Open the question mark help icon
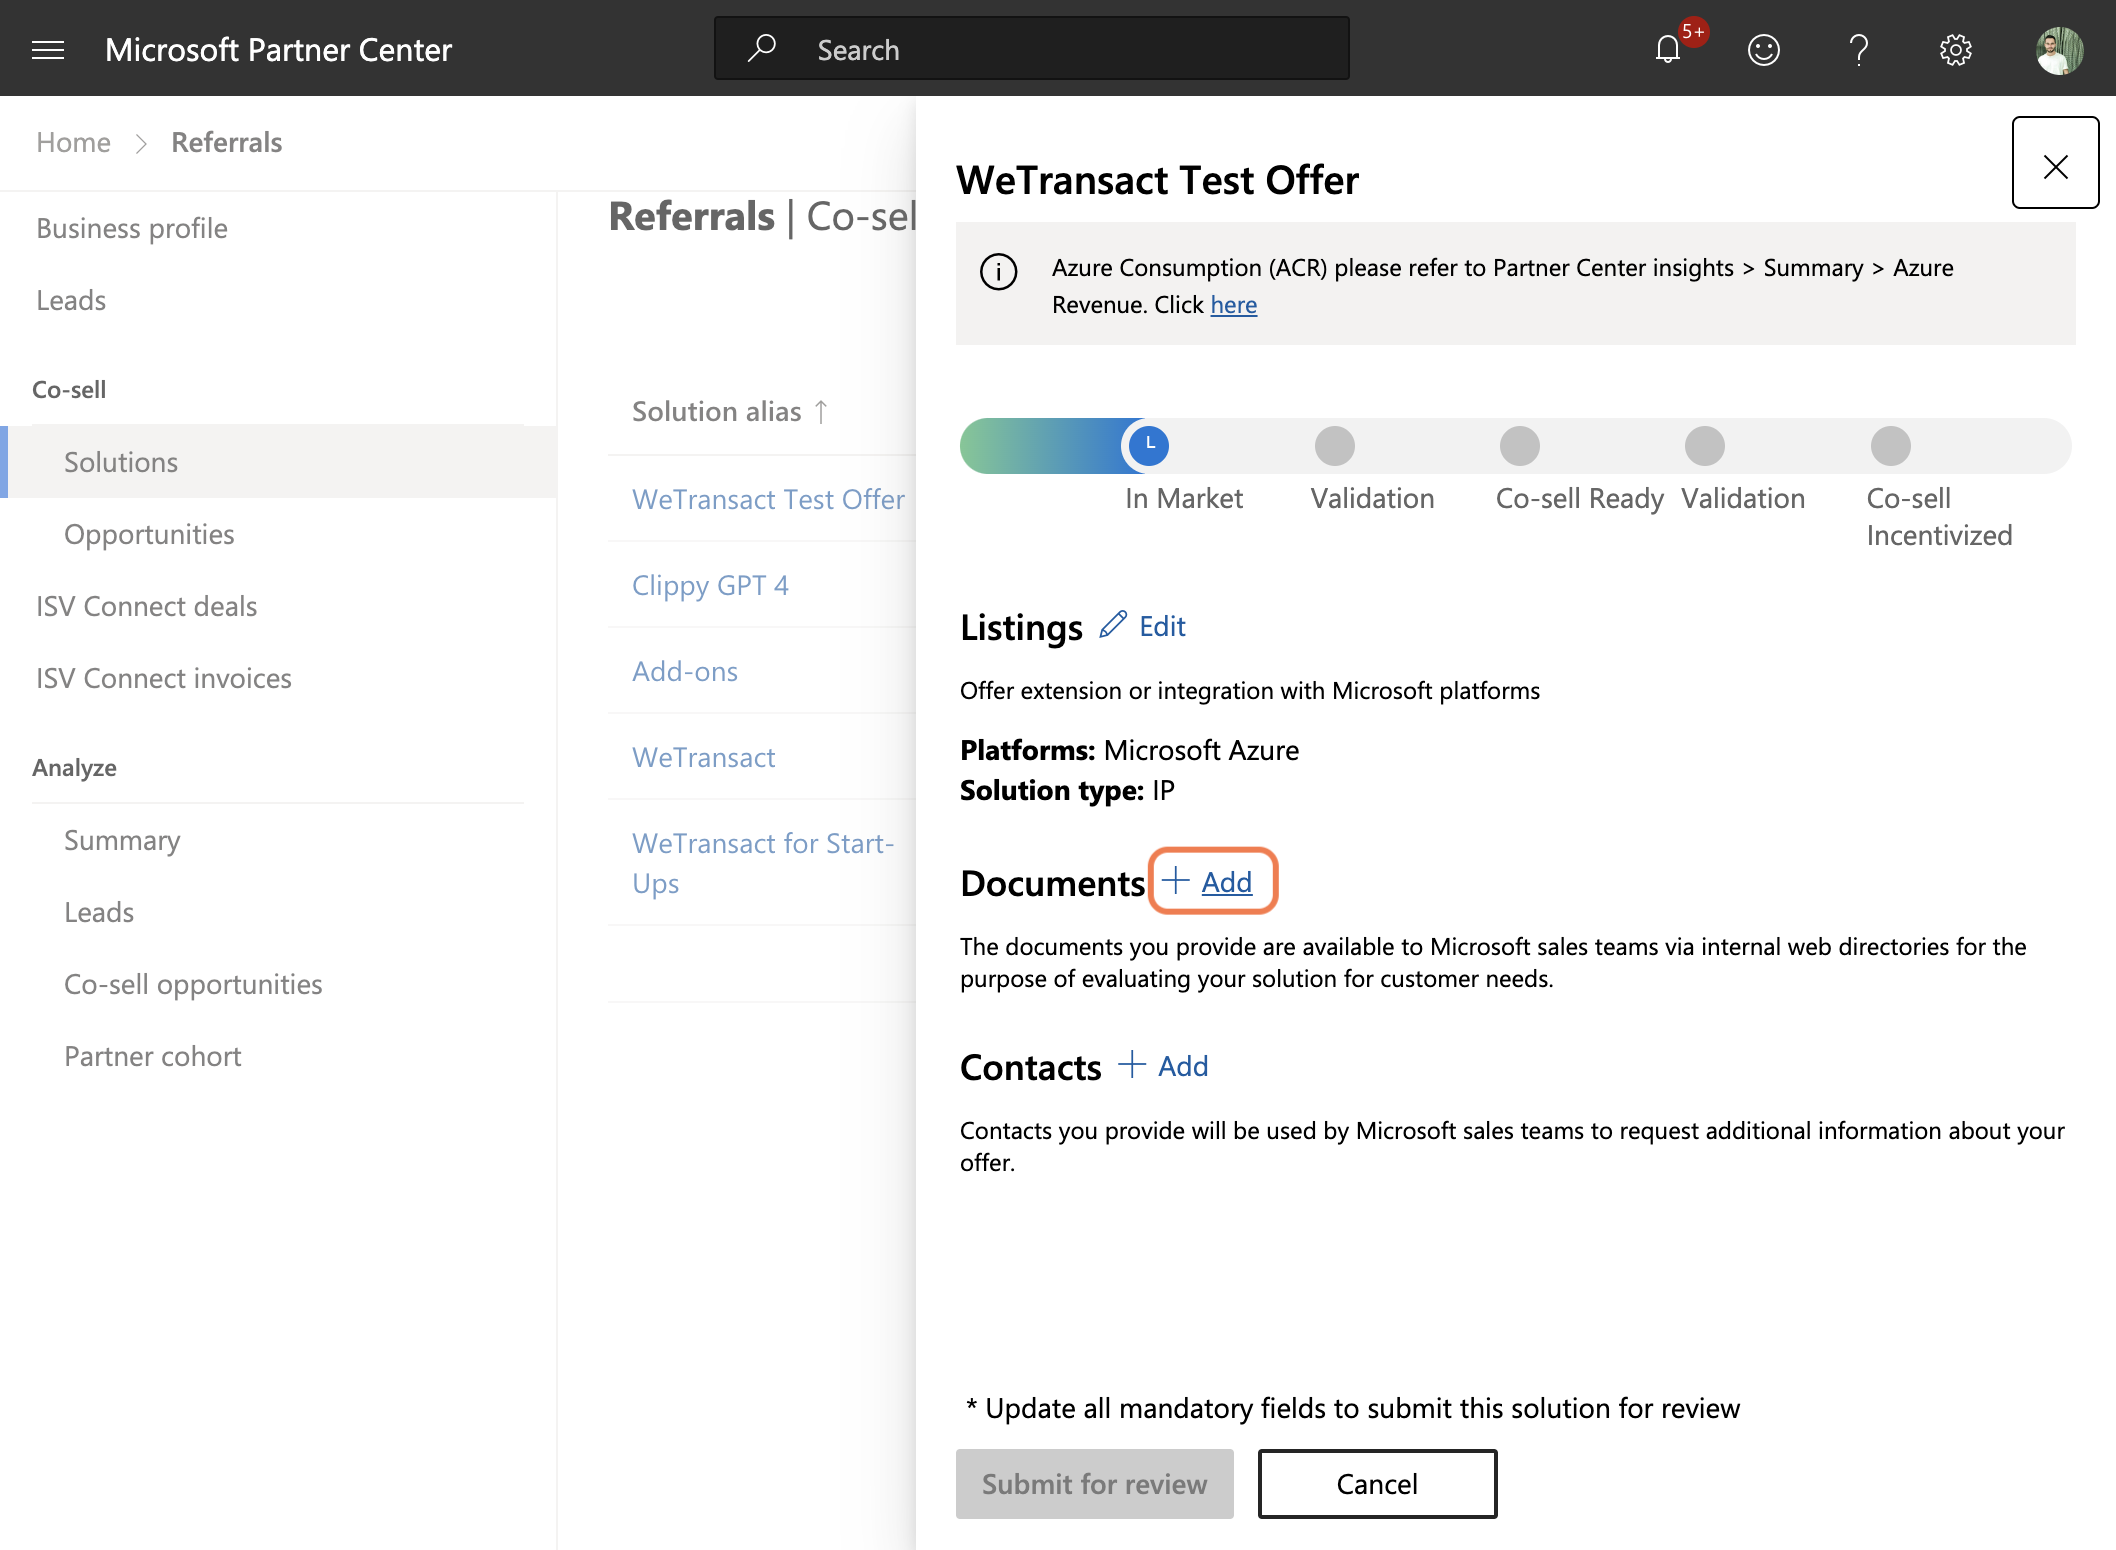Image resolution: width=2116 pixels, height=1550 pixels. click(1859, 49)
